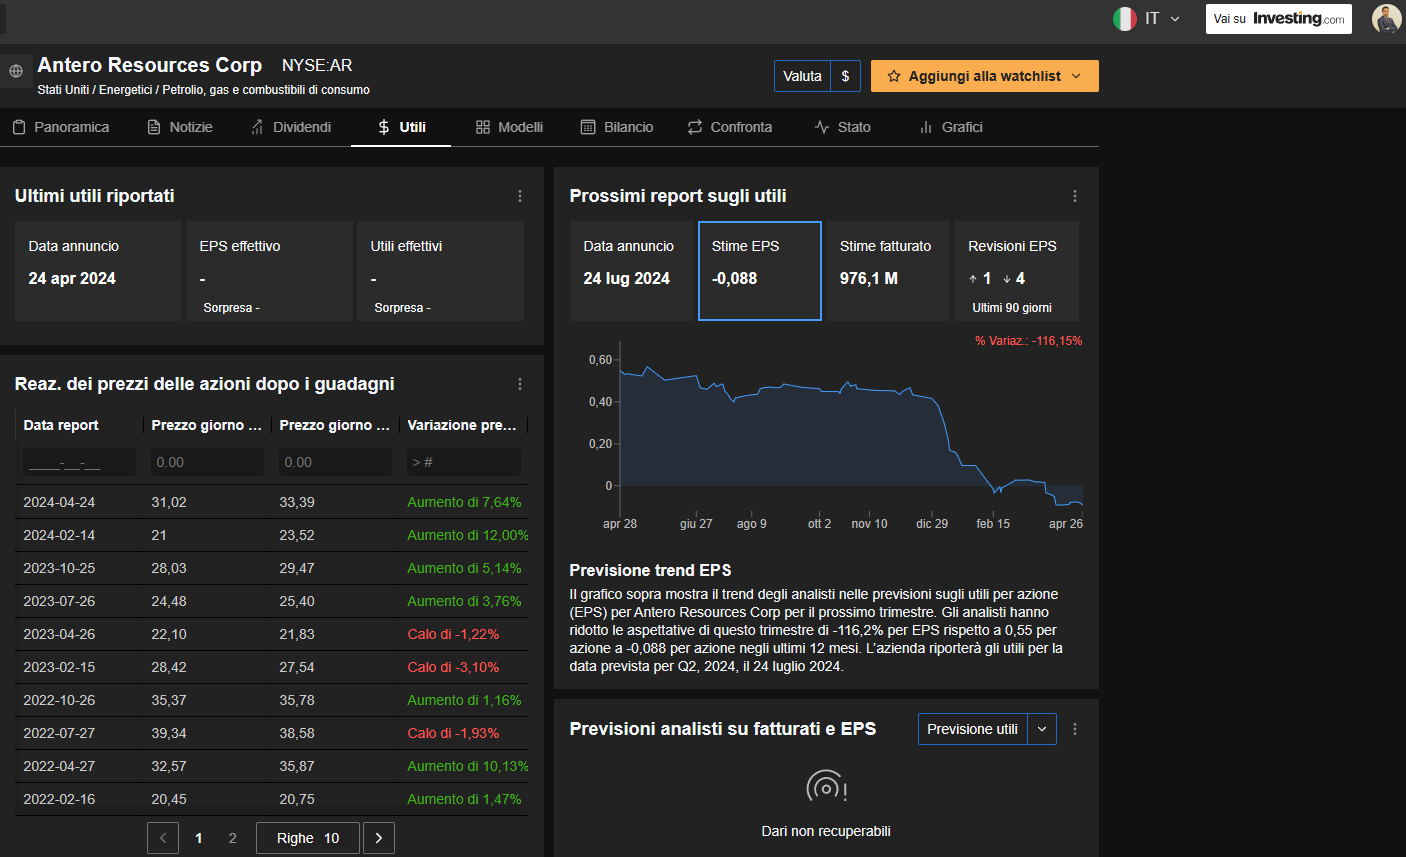Click '% Variaz.: -116,15%' chart label

point(1028,341)
